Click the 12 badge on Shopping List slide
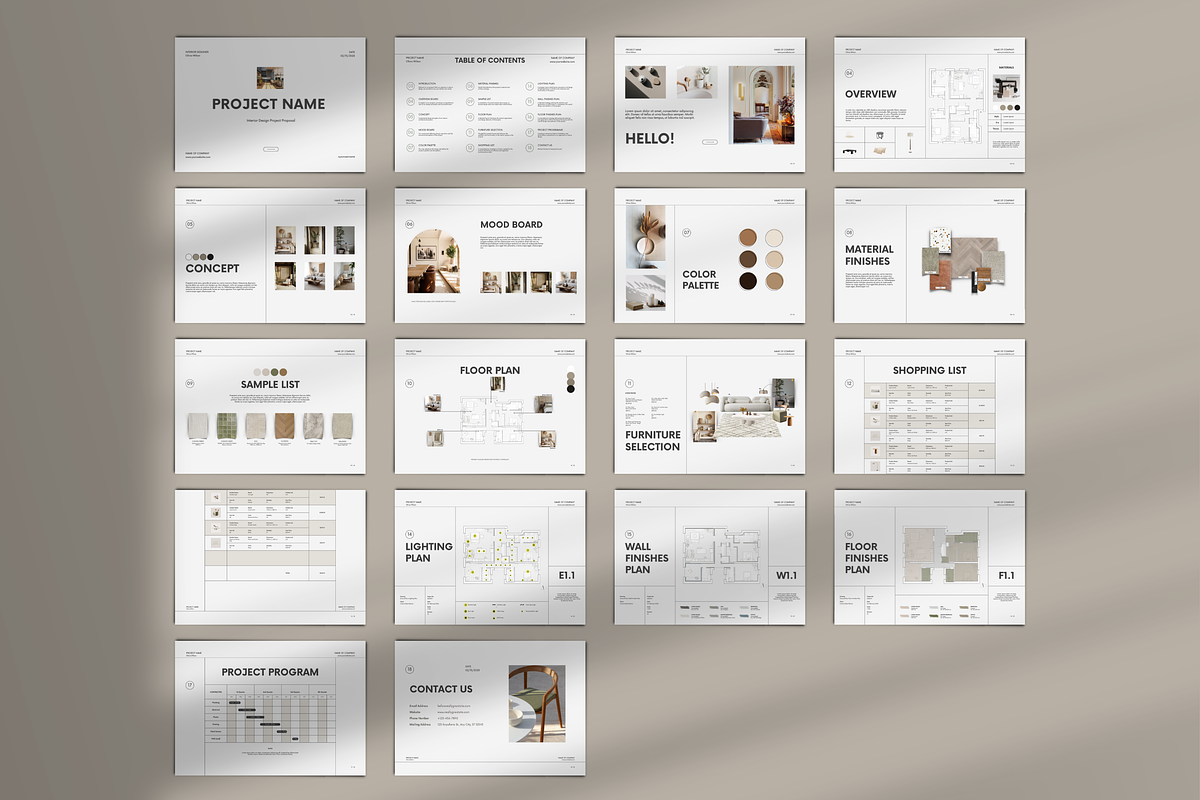The width and height of the screenshot is (1200, 800). pyautogui.click(x=849, y=383)
